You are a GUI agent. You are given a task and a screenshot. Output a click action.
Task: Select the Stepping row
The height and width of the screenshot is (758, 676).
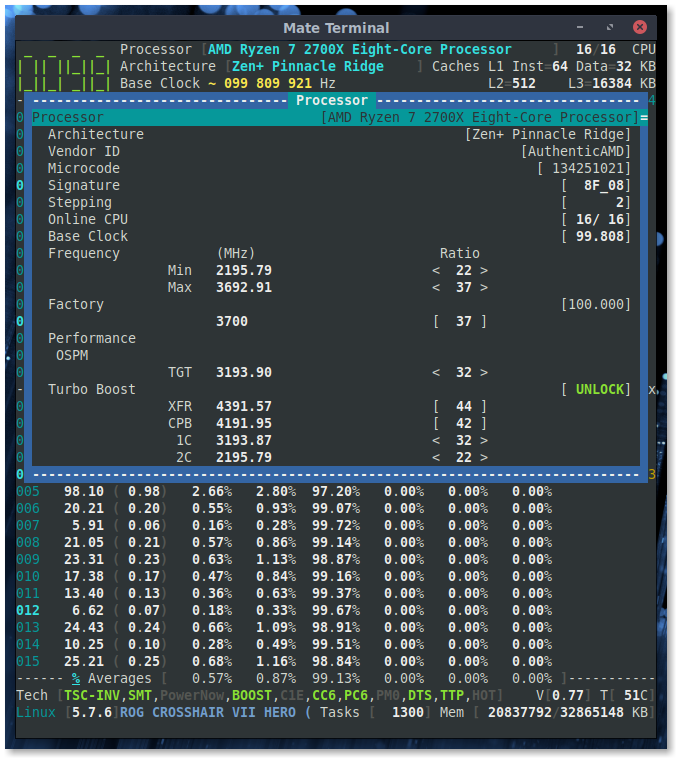pyautogui.click(x=336, y=203)
